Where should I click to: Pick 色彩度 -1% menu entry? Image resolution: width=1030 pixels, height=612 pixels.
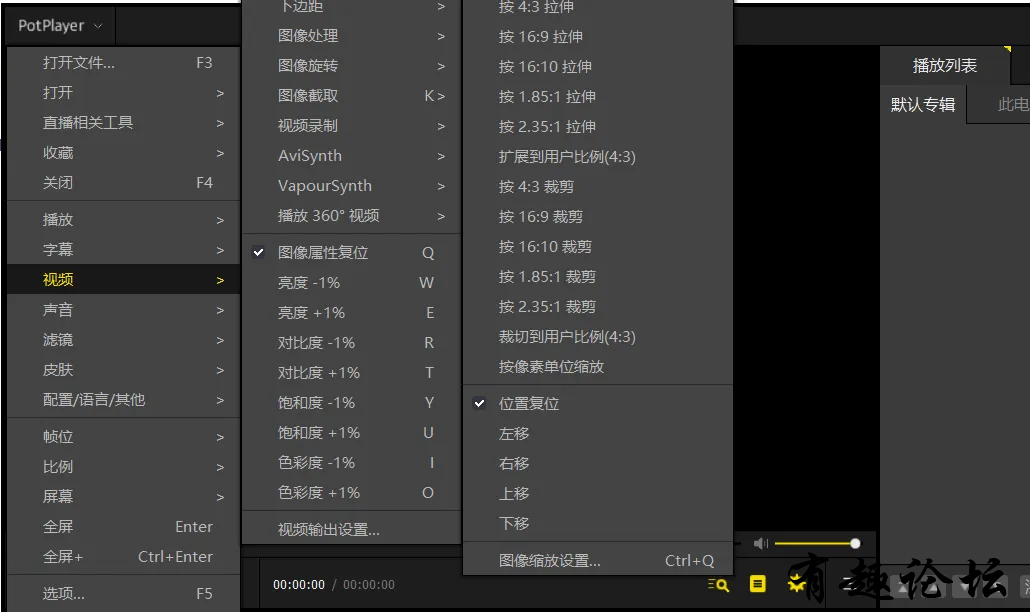tap(351, 462)
